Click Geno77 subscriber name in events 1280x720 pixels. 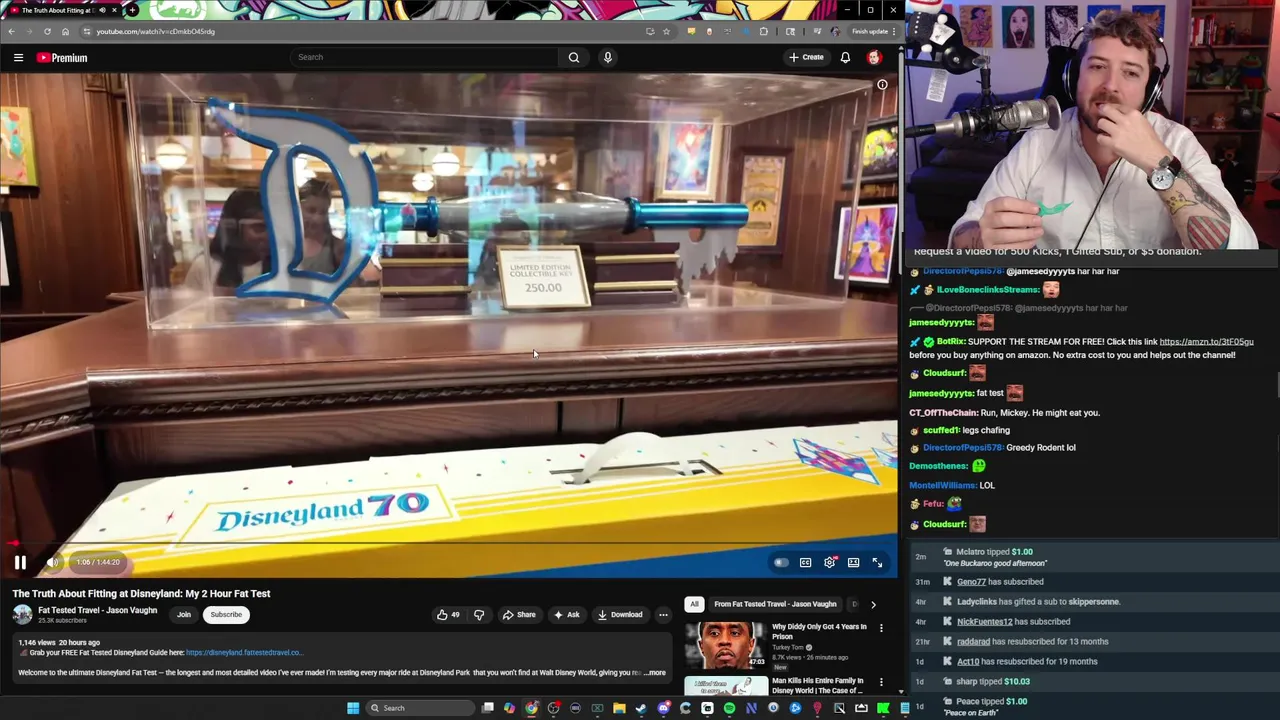coord(971,581)
